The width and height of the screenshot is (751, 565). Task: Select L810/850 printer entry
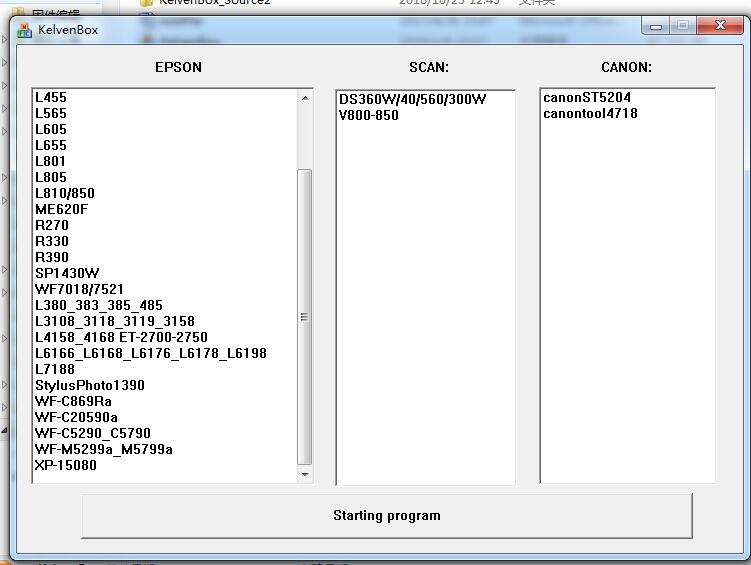(65, 193)
